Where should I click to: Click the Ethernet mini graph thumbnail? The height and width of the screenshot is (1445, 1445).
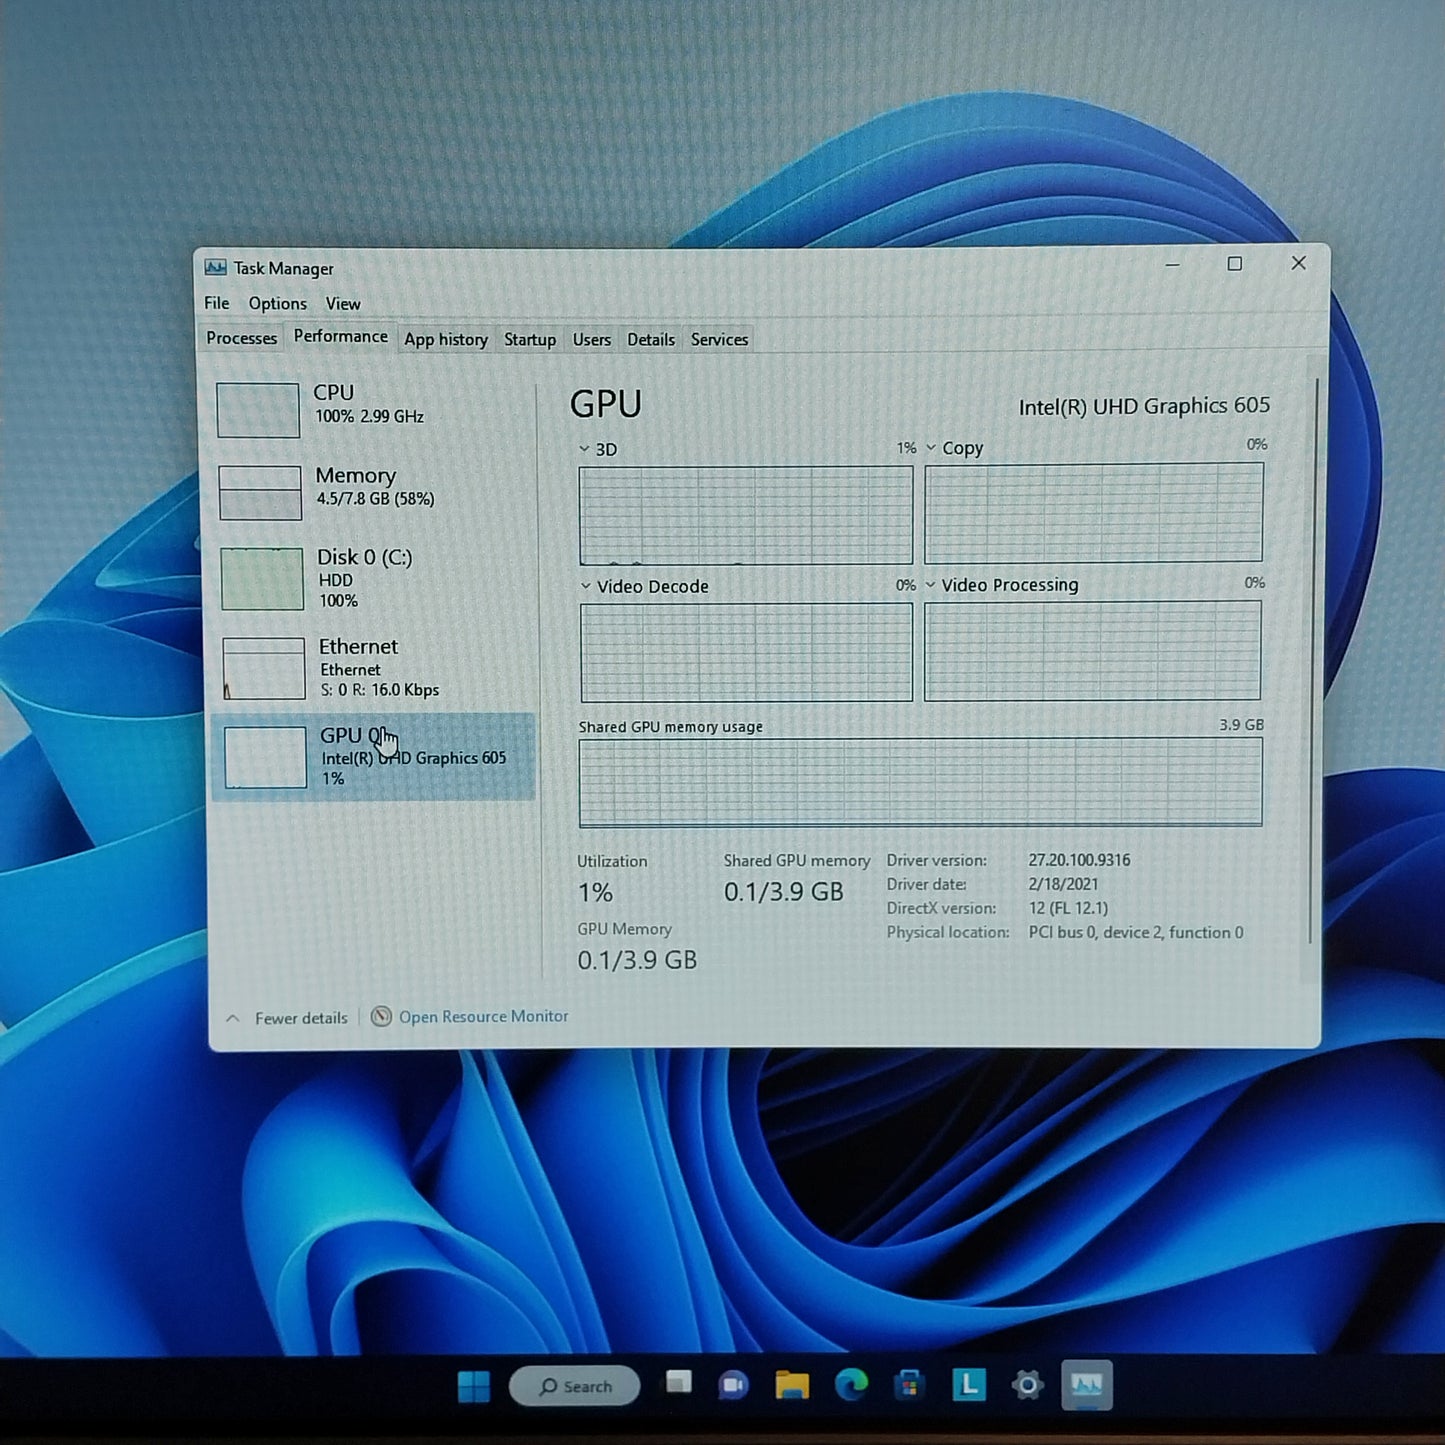[x=264, y=668]
